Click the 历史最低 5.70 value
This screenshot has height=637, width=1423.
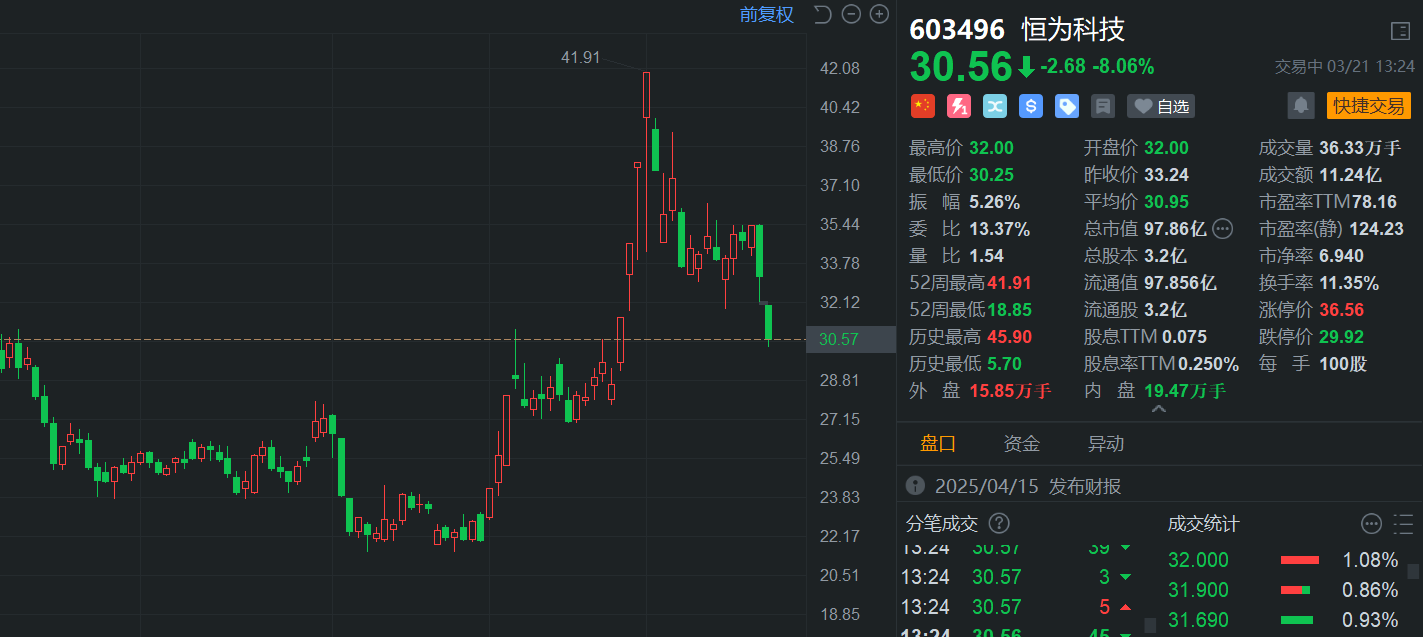coord(1004,364)
